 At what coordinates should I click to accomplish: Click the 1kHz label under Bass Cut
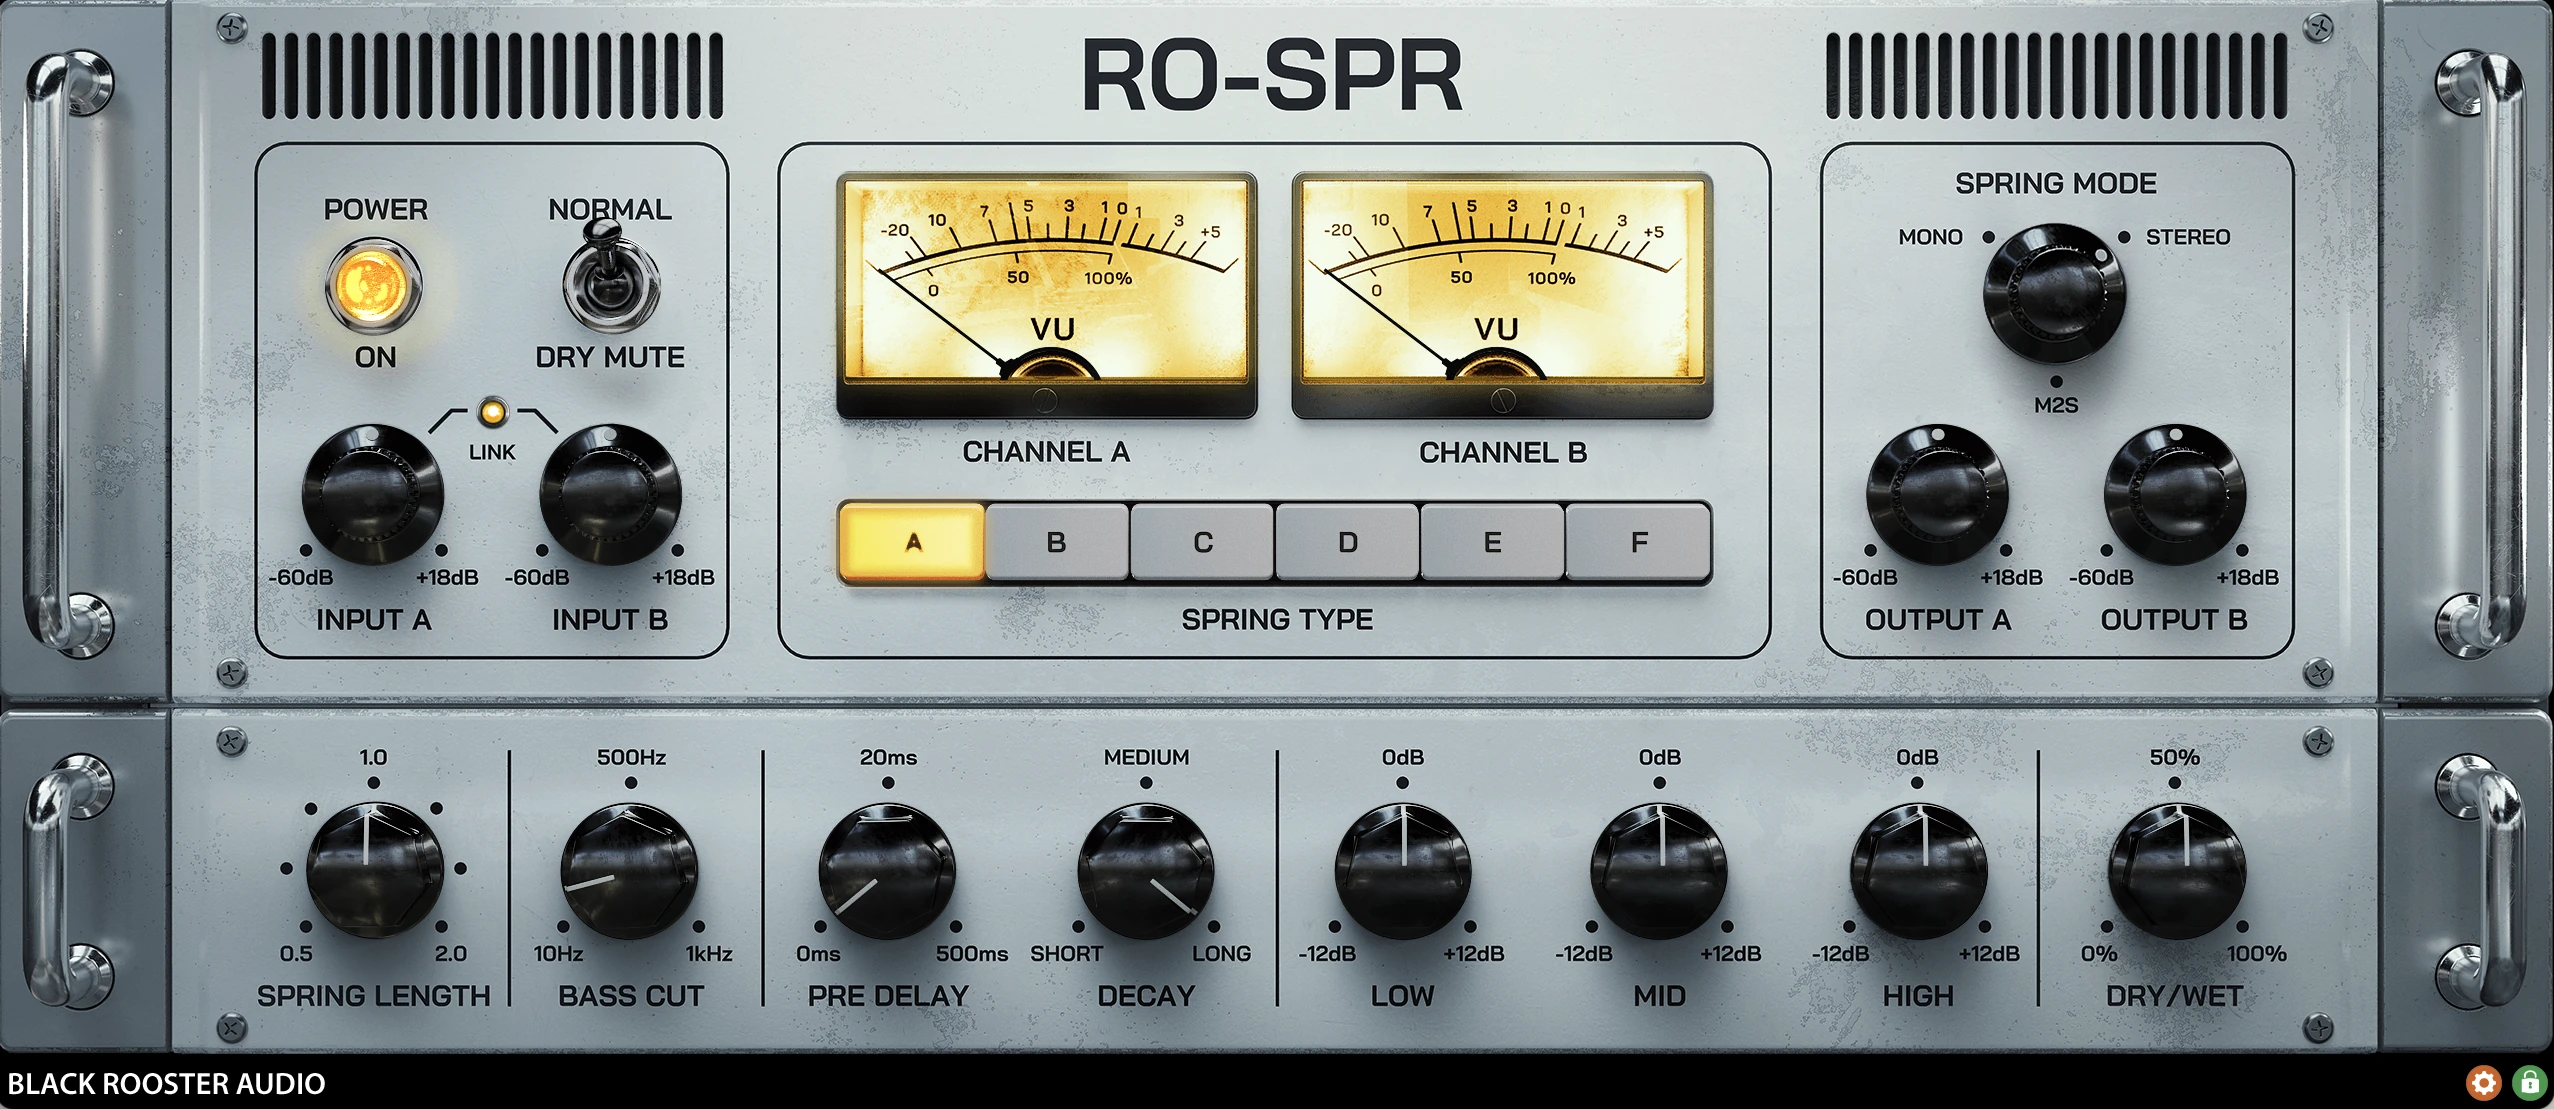tap(709, 953)
